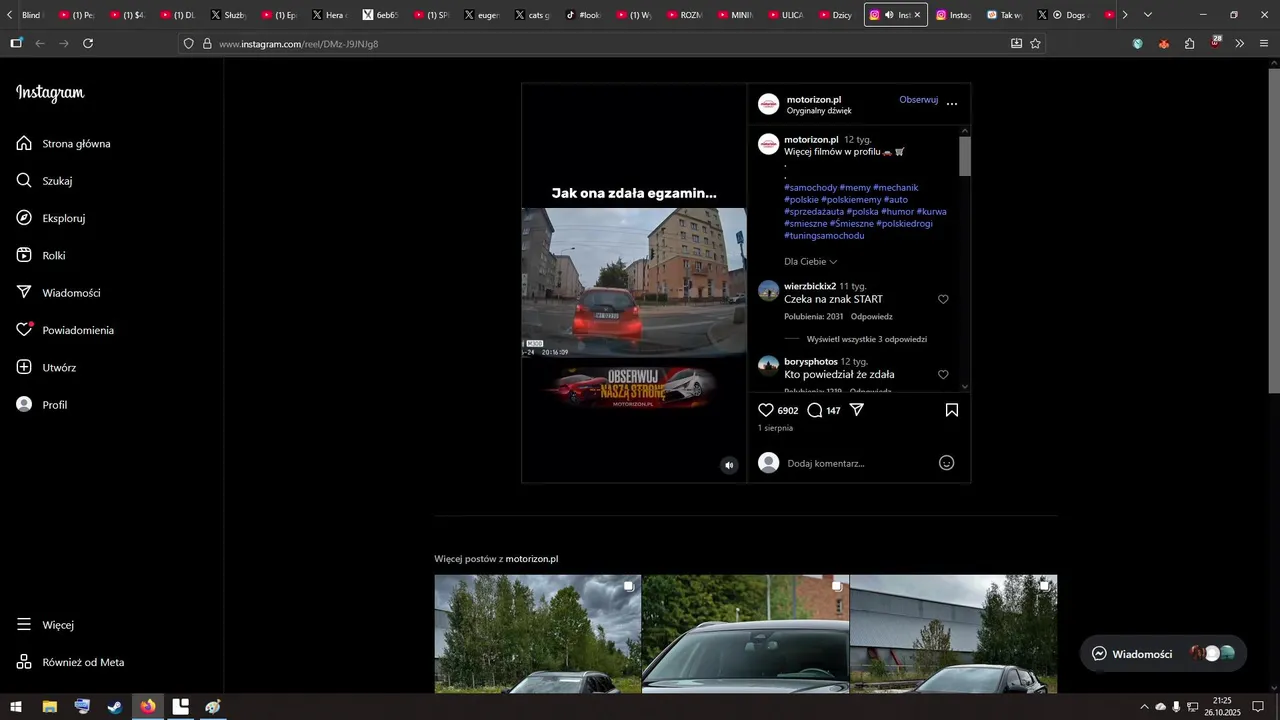Image resolution: width=1280 pixels, height=720 pixels.
Task: Mute the playing Instagram tab via speaker icon
Action: coord(889,15)
